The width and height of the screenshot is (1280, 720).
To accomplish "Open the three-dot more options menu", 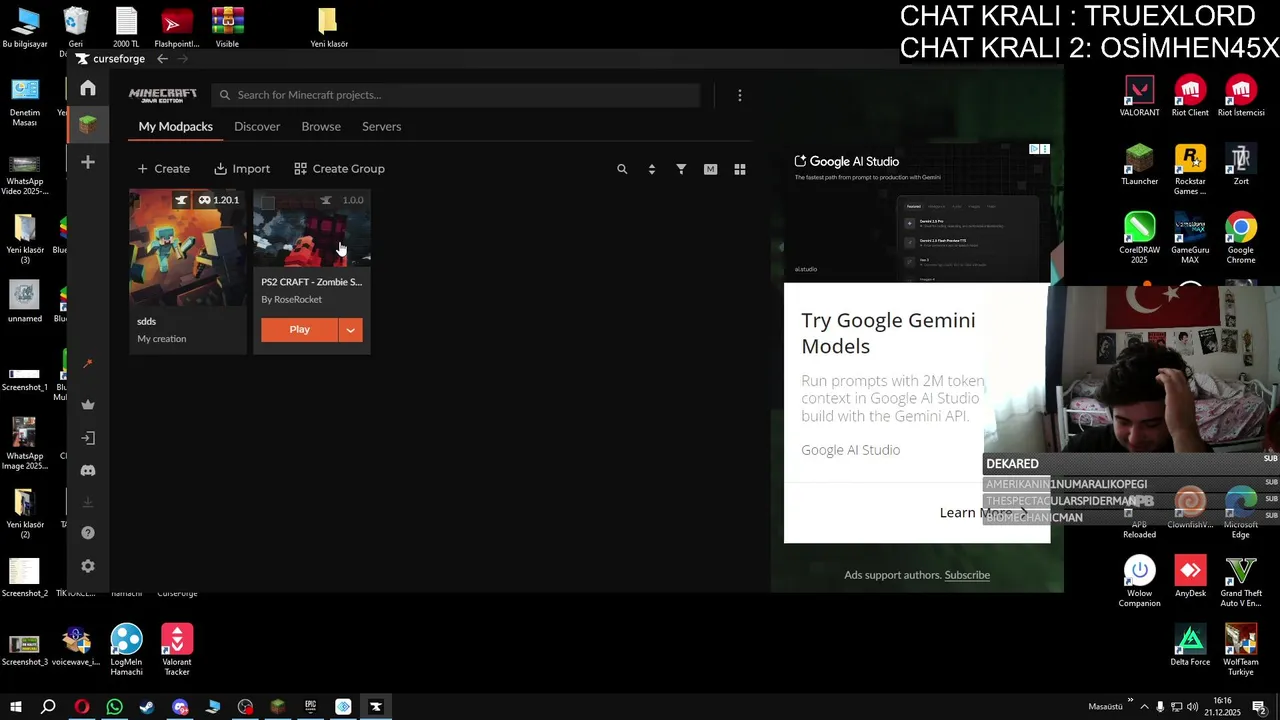I will 740,95.
